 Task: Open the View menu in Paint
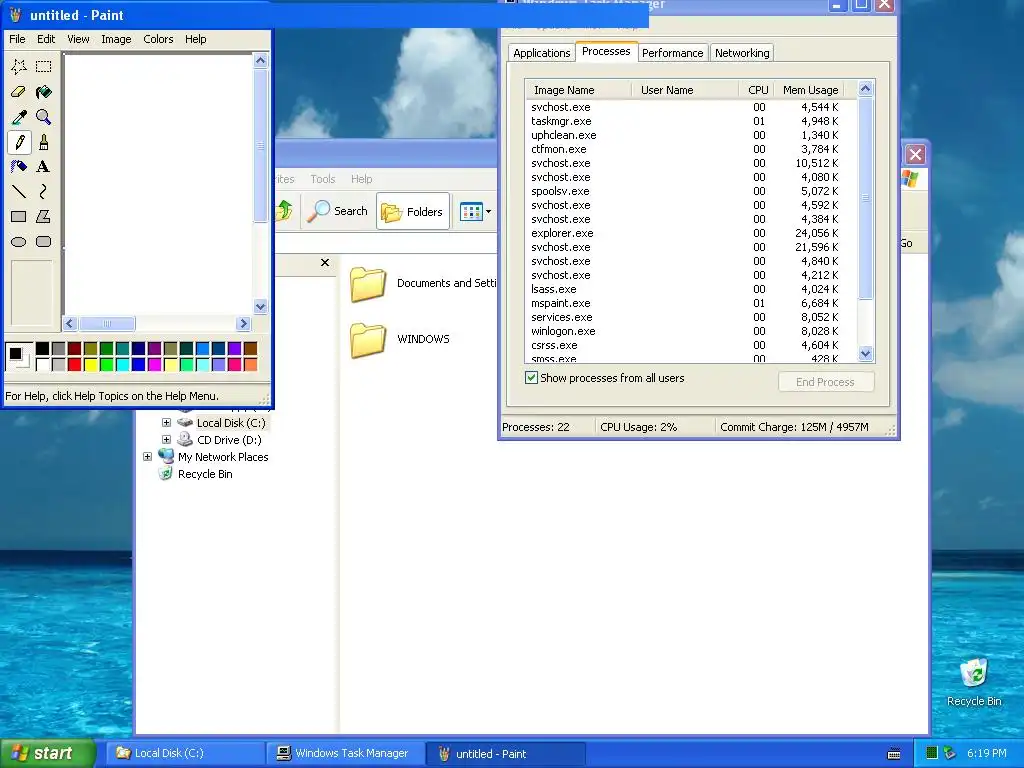78,39
